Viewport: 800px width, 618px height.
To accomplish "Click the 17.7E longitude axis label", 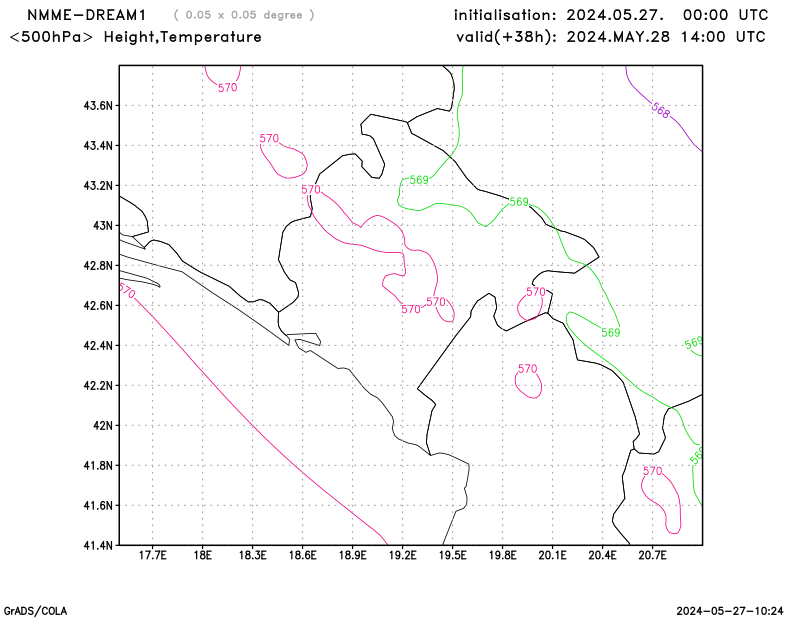I will (153, 555).
